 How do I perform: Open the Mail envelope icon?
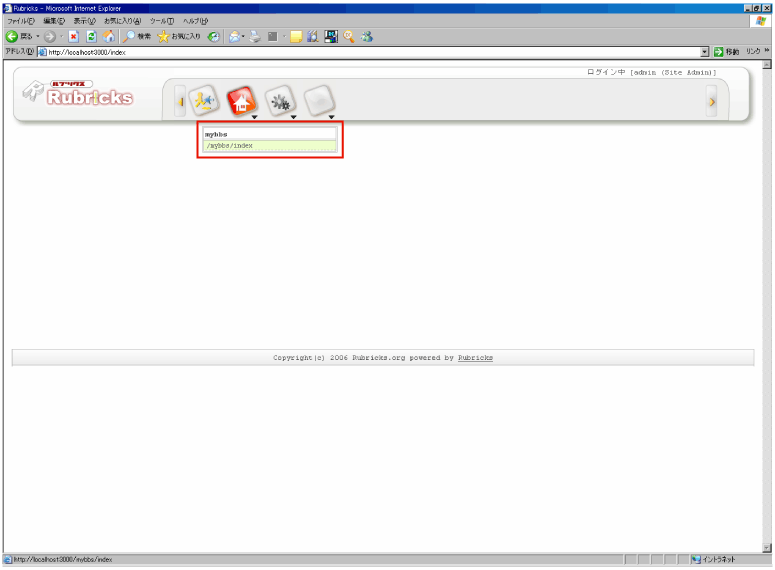pos(235,37)
